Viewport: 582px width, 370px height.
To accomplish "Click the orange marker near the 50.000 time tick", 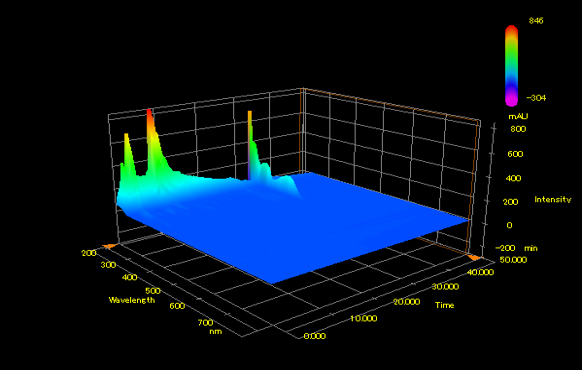I will tap(474, 257).
